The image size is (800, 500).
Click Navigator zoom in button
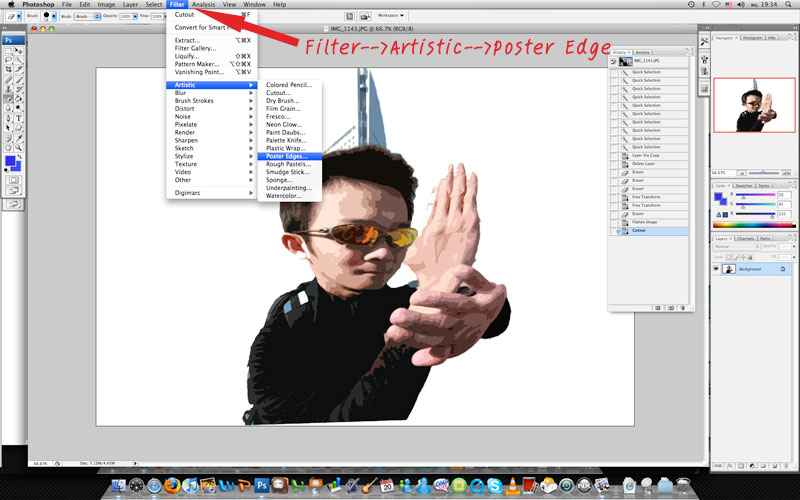pos(786,173)
